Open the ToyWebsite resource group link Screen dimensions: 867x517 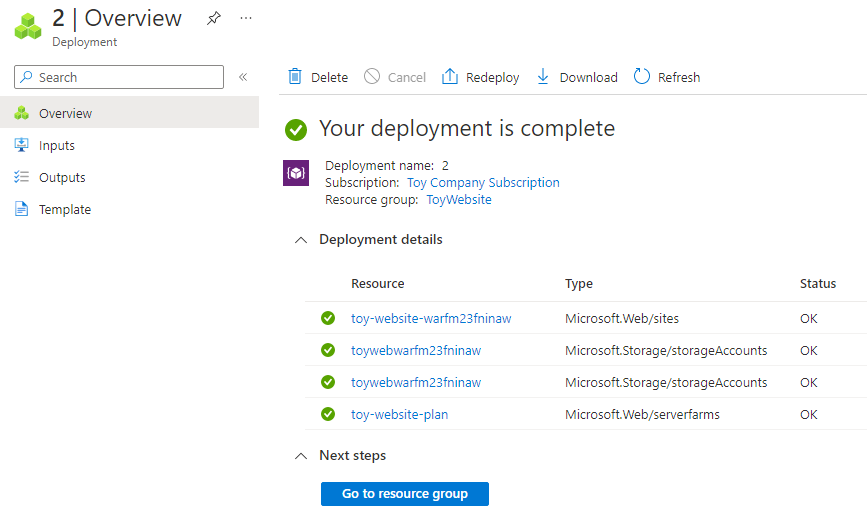point(459,200)
